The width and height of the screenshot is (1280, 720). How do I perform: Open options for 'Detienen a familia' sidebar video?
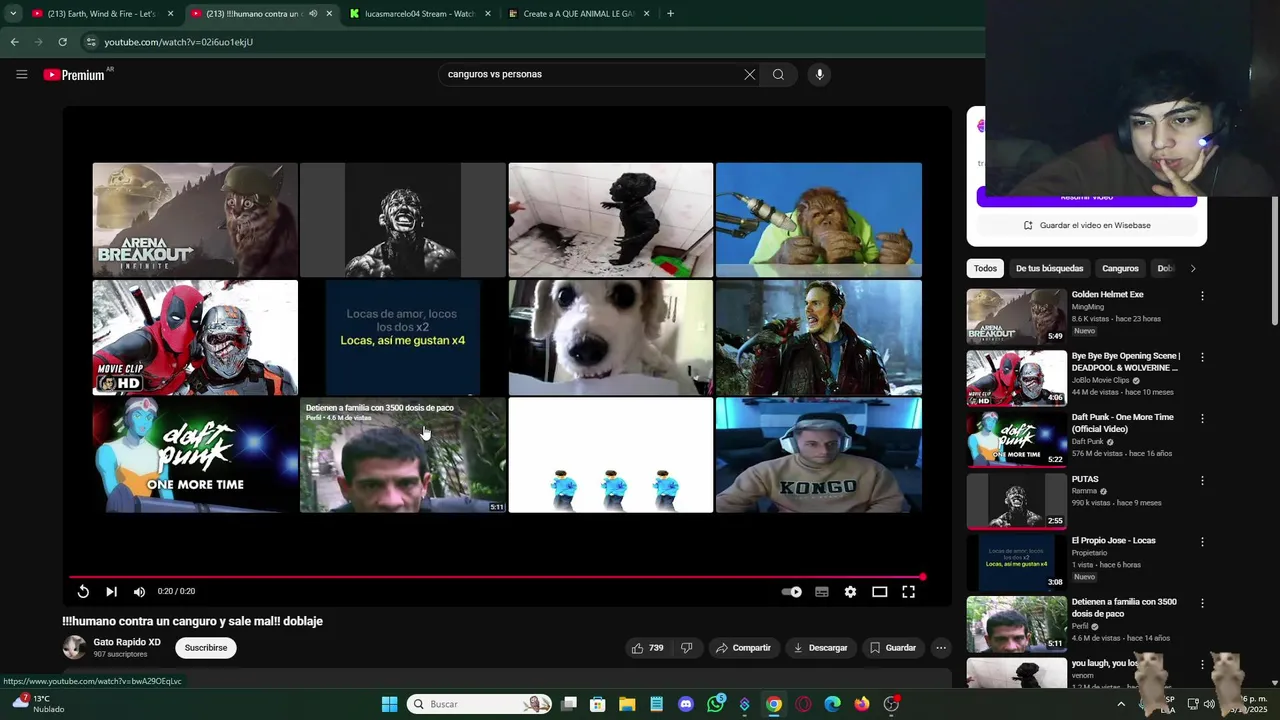[x=1202, y=603]
